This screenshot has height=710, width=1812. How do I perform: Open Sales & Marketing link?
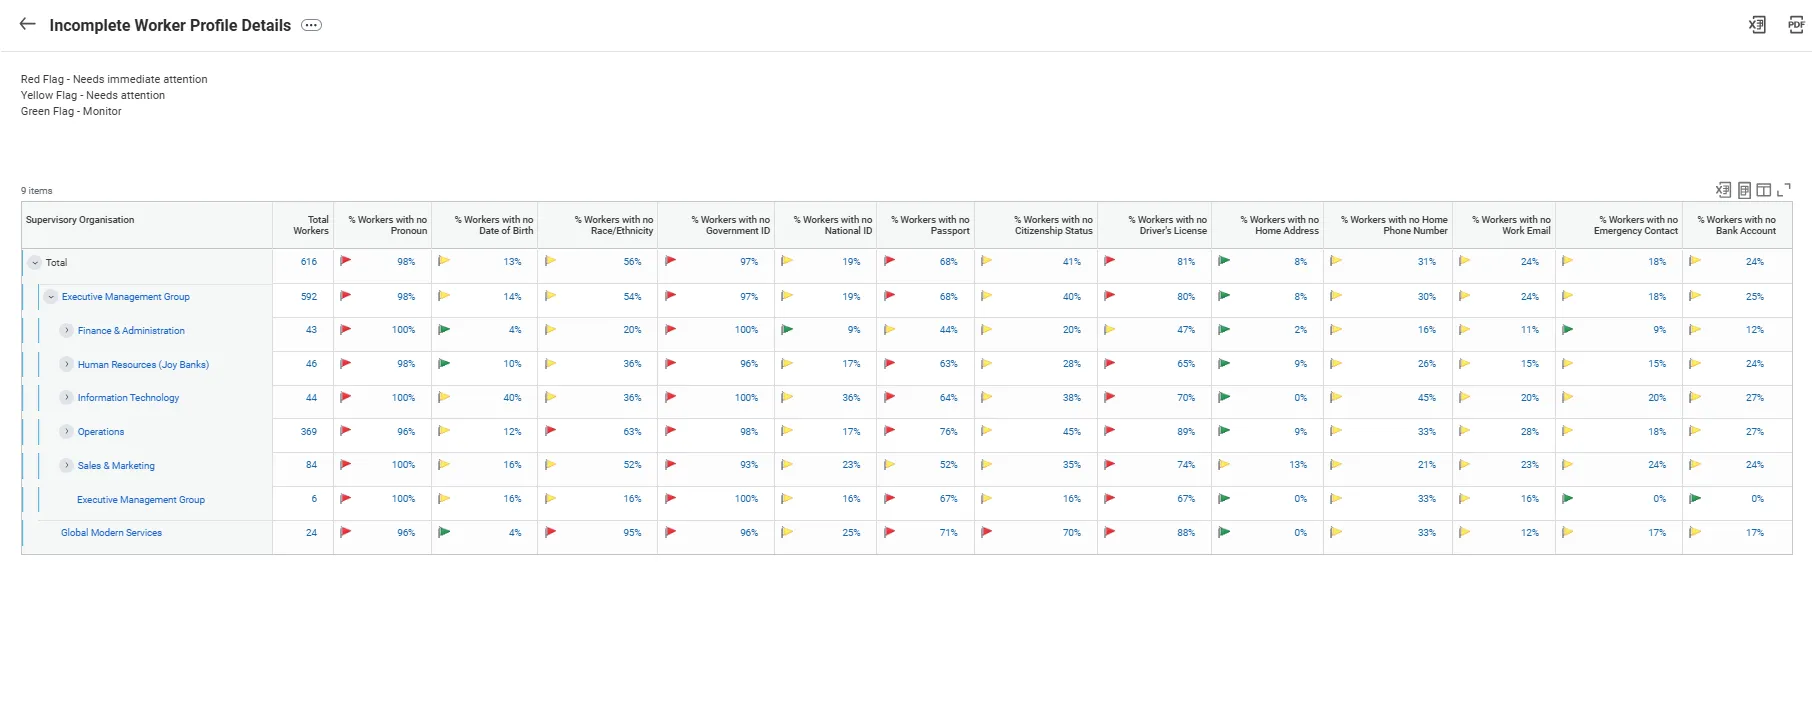(116, 466)
